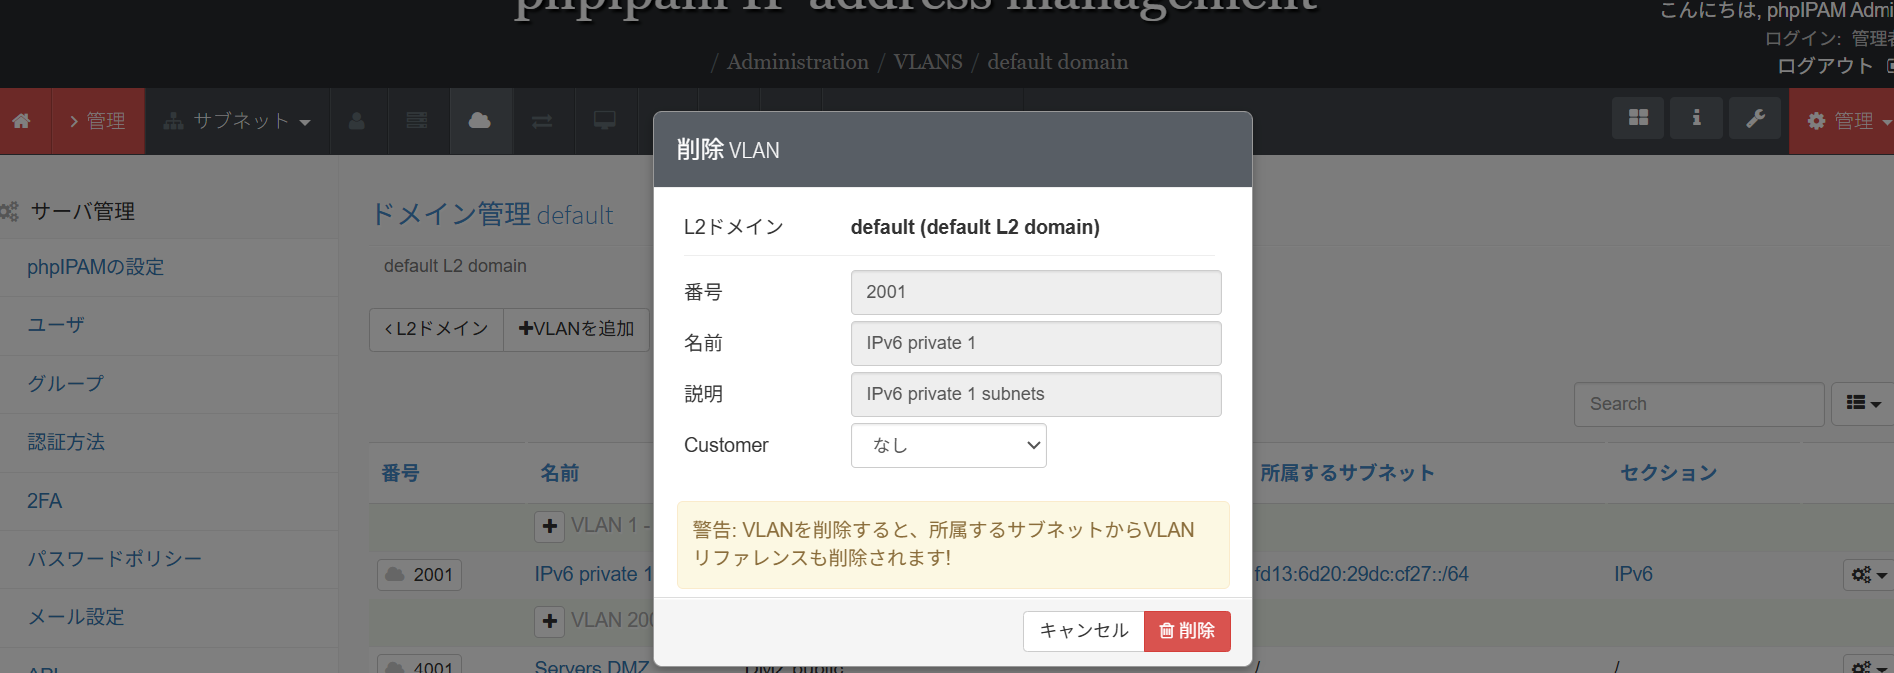Sort by 名前 column header
This screenshot has width=1894, height=673.
tap(560, 473)
